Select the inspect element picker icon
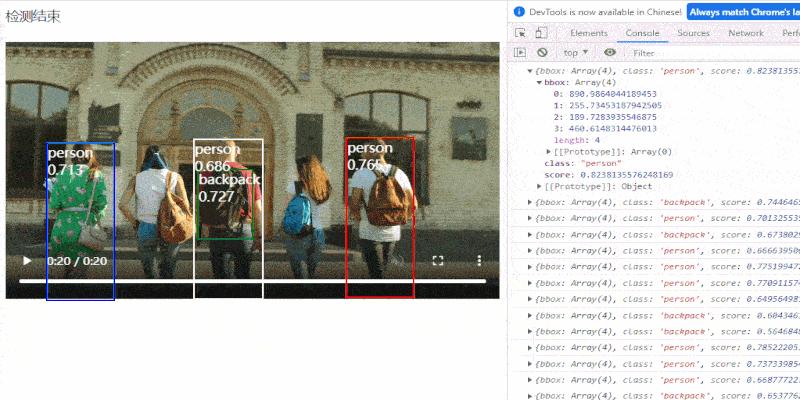Screen dimensions: 800x400 click(x=520, y=33)
